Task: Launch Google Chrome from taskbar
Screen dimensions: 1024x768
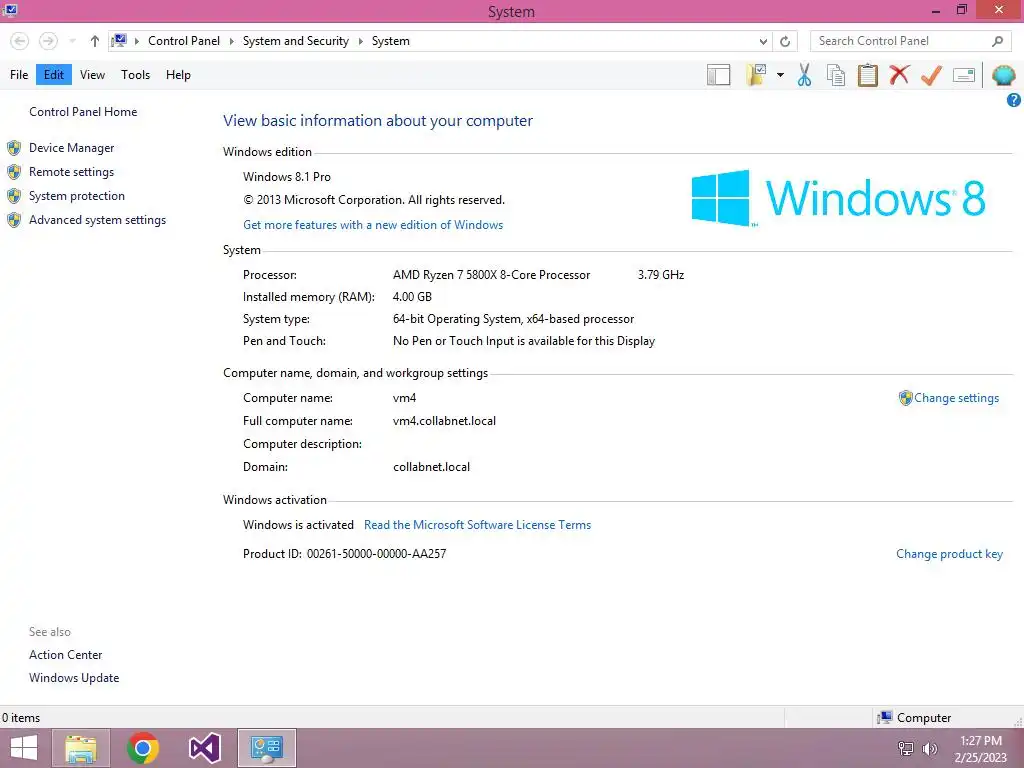Action: (143, 748)
